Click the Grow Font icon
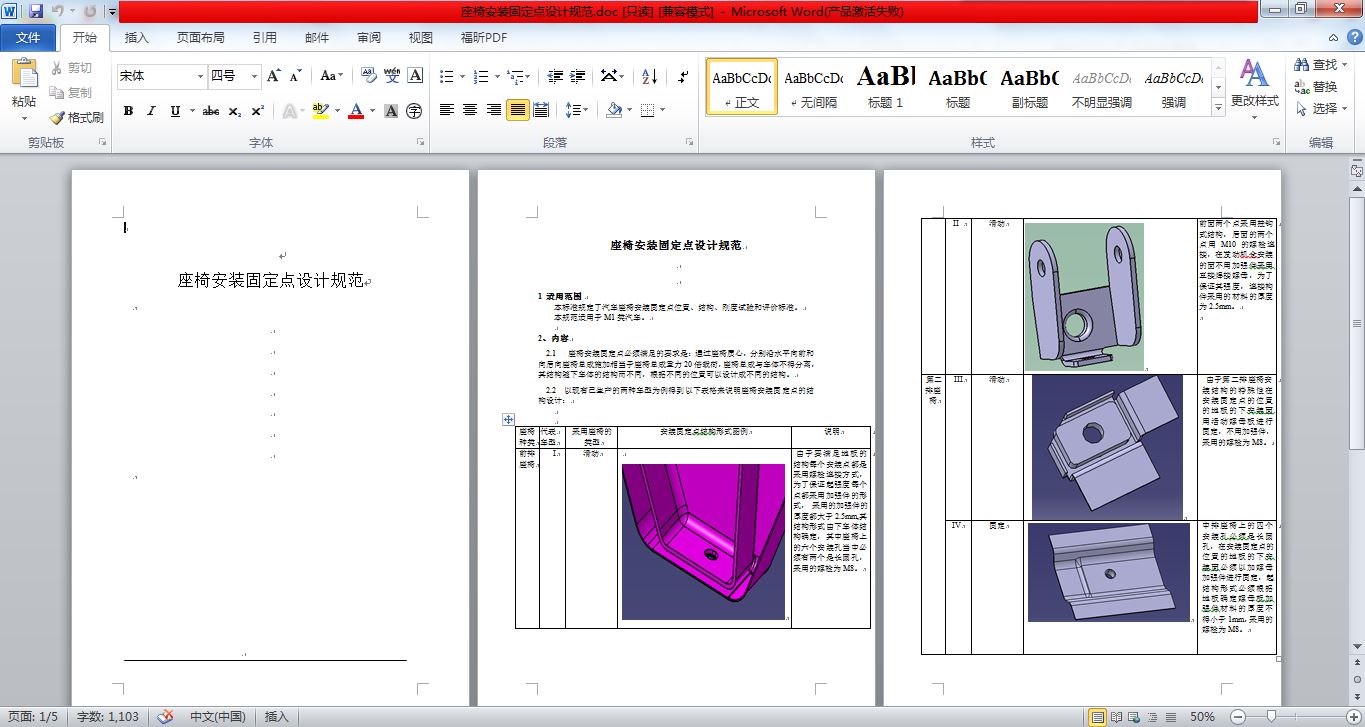Image resolution: width=1365 pixels, height=727 pixels. point(273,76)
